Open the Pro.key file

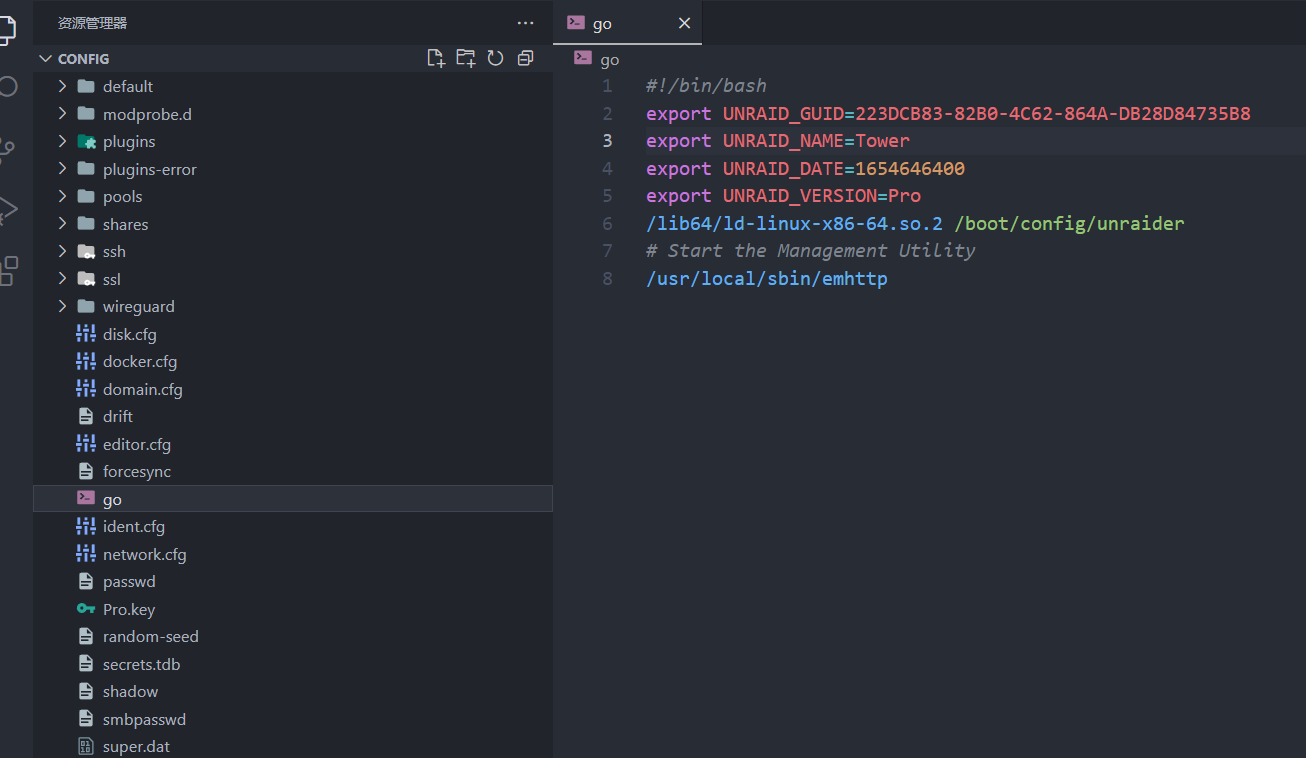[292, 609]
